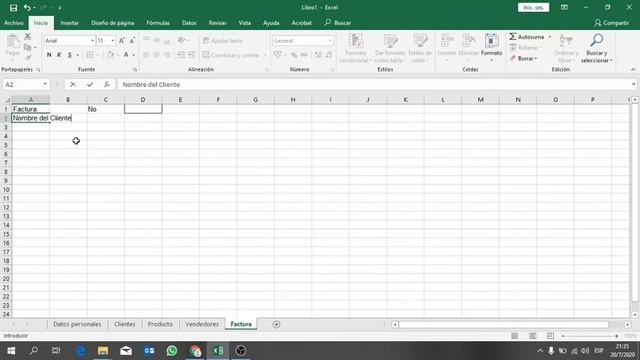Screen dimensions: 640x360
Task: Confirm the entry with the checkmark
Action: pyautogui.click(x=90, y=84)
